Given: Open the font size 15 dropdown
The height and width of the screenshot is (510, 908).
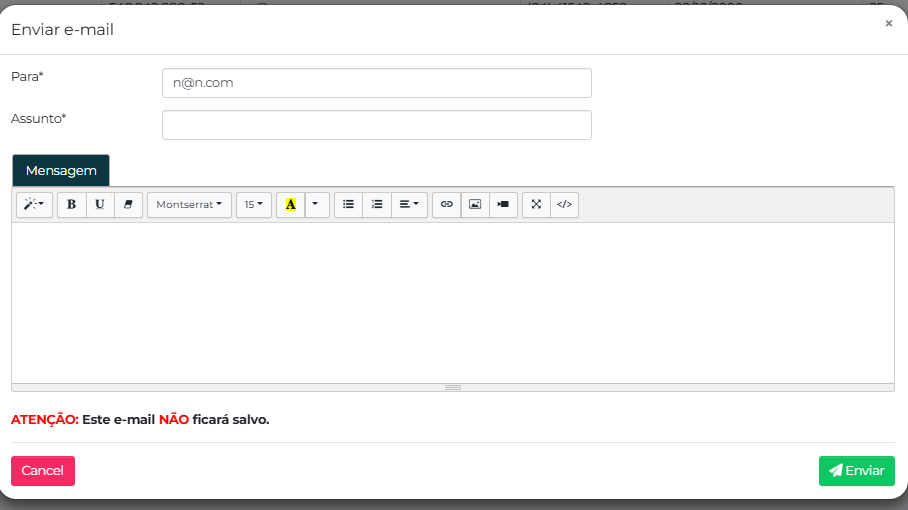Looking at the screenshot, I should [x=254, y=204].
